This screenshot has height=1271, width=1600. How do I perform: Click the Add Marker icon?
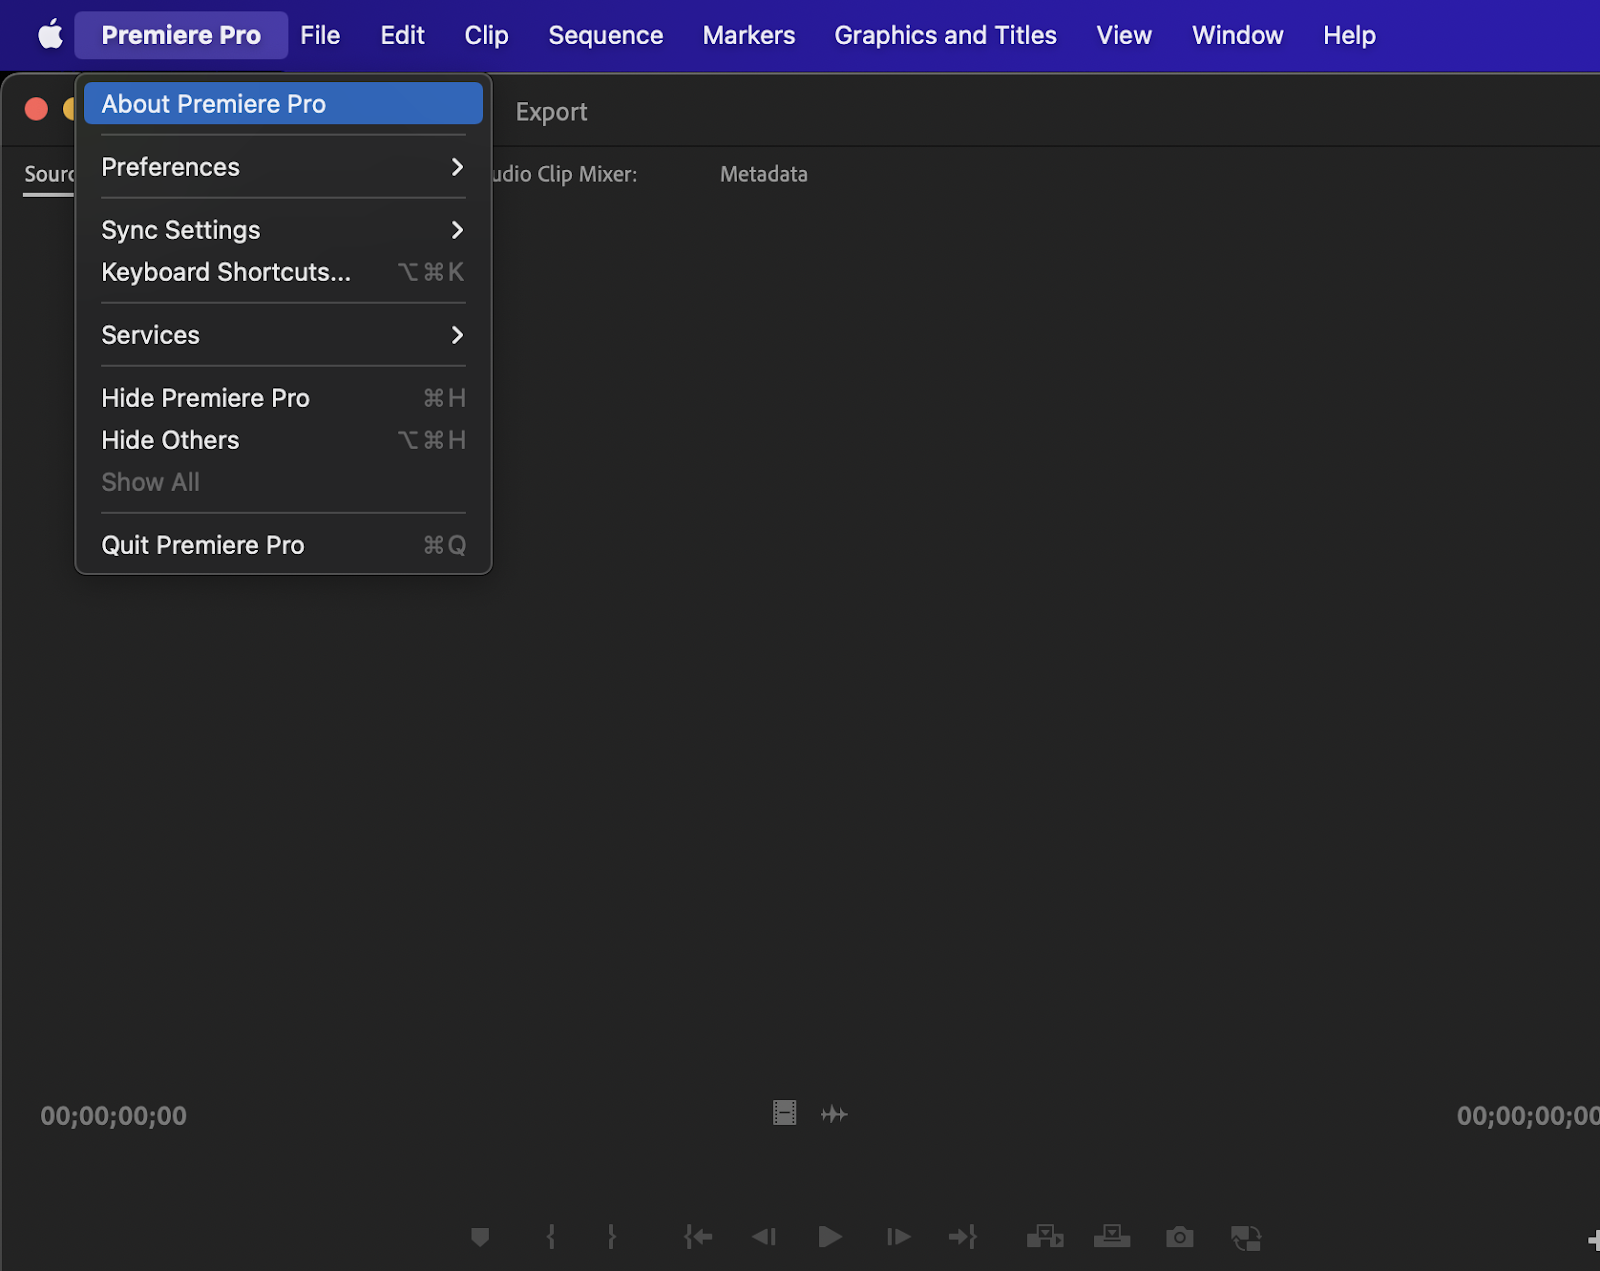(480, 1237)
